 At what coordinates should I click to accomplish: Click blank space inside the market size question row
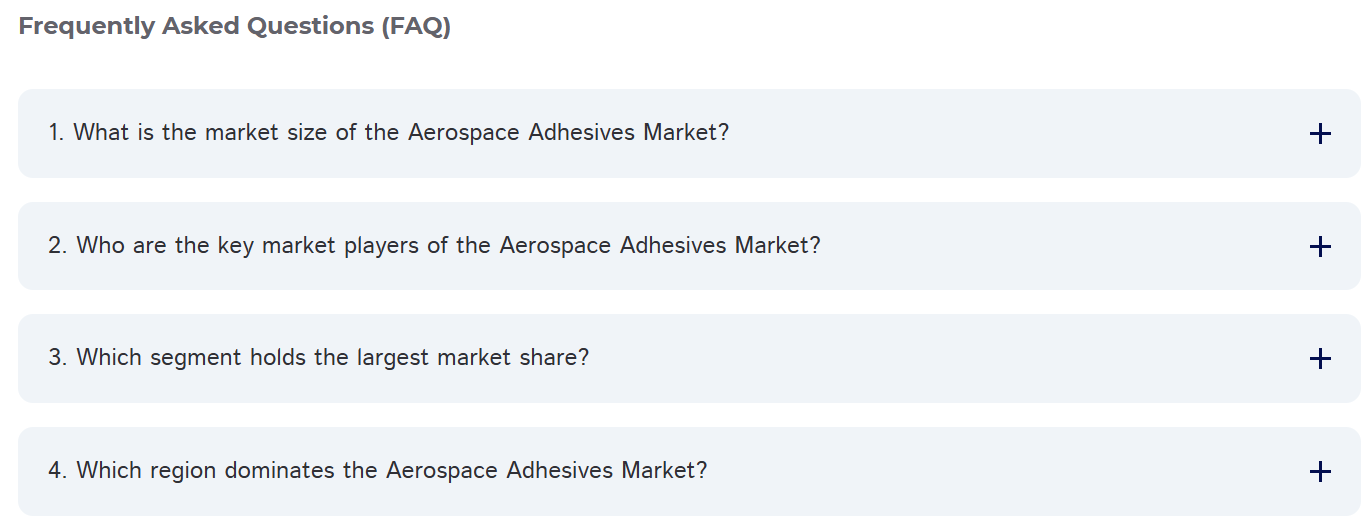[x=1000, y=133]
